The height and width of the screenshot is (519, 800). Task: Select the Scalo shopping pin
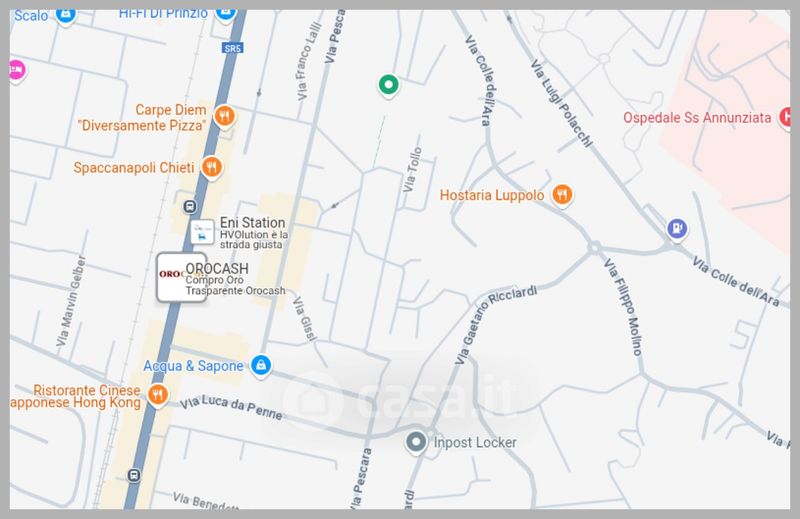tap(65, 15)
